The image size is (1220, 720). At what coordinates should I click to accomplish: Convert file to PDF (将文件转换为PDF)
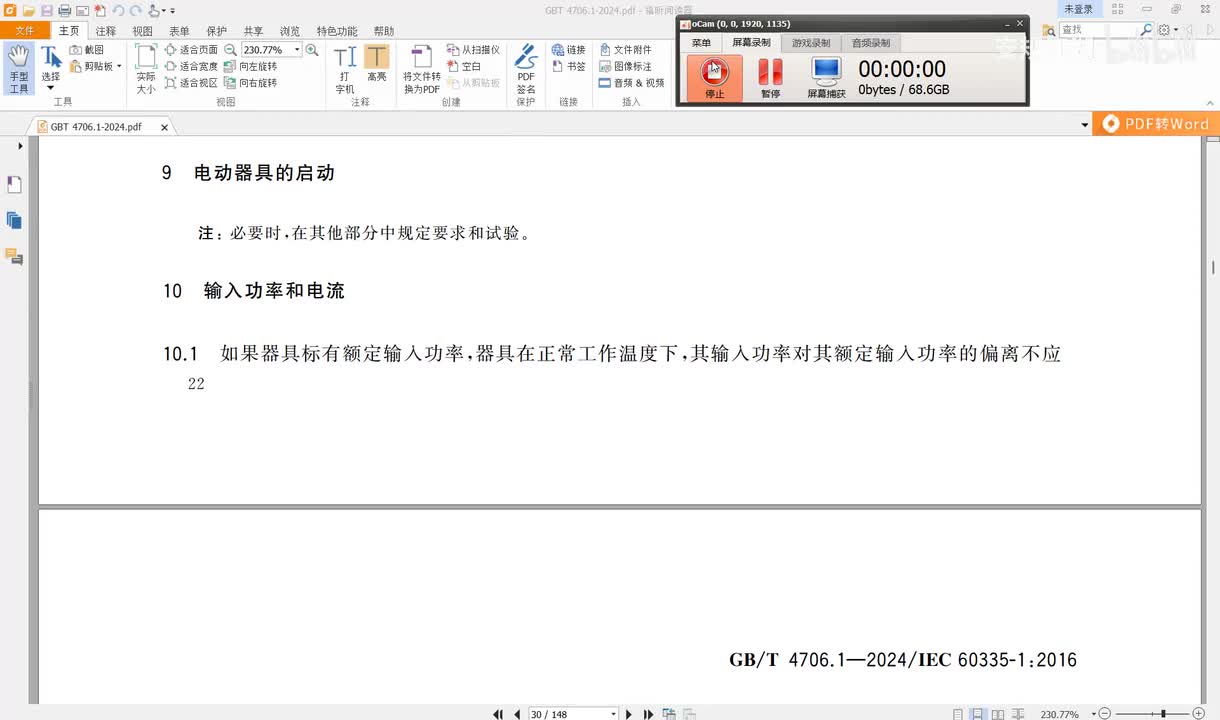(x=421, y=69)
